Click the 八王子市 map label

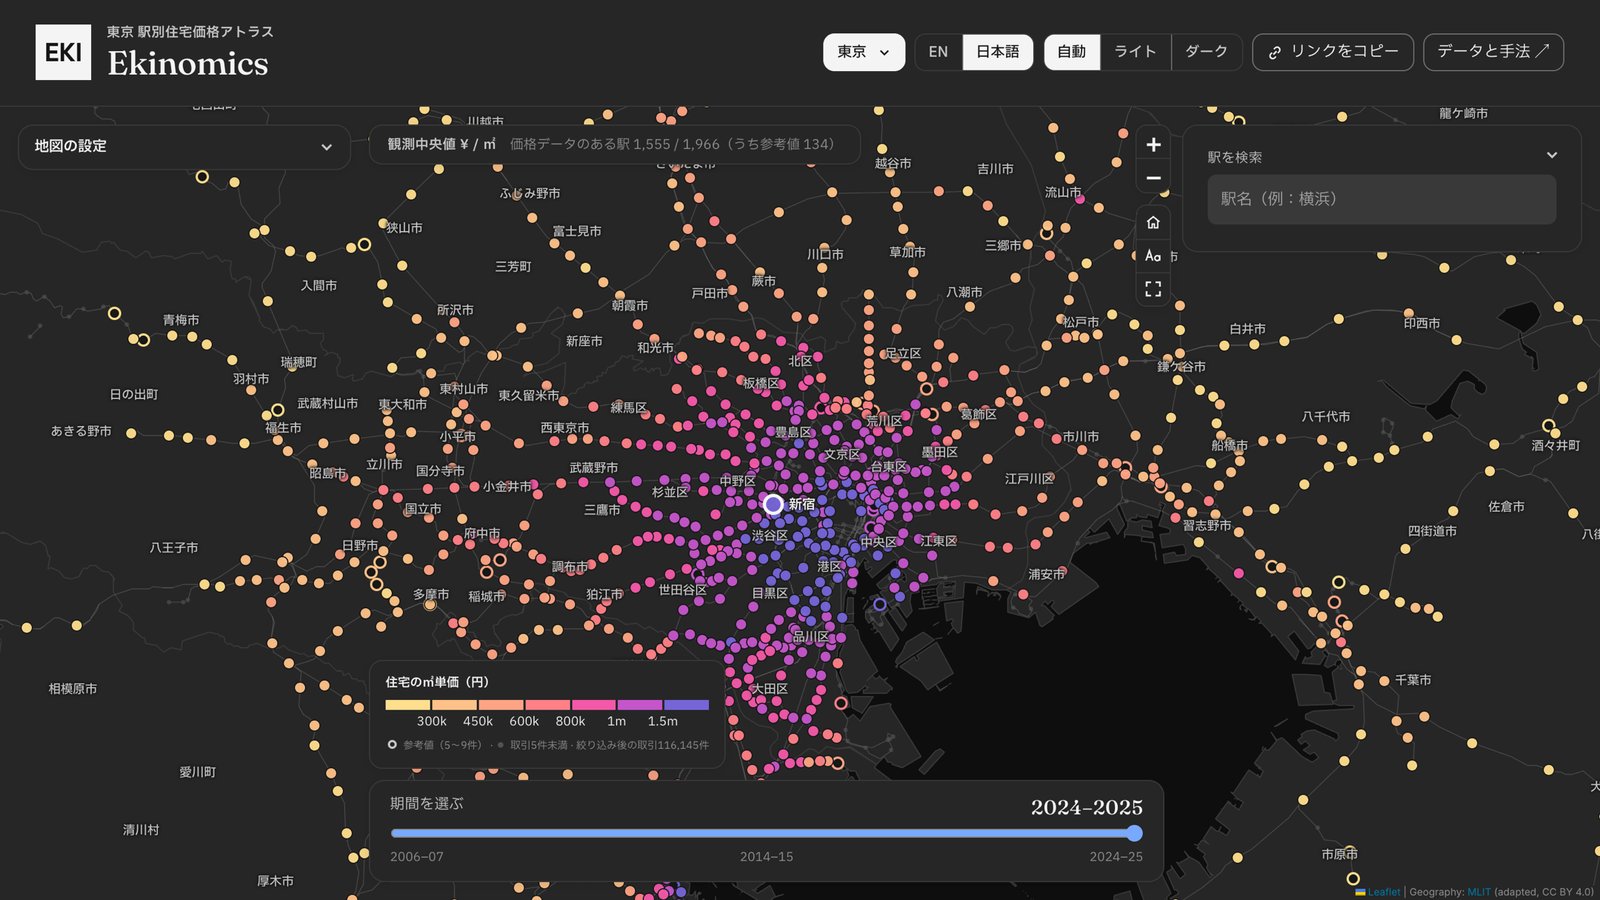click(x=174, y=548)
